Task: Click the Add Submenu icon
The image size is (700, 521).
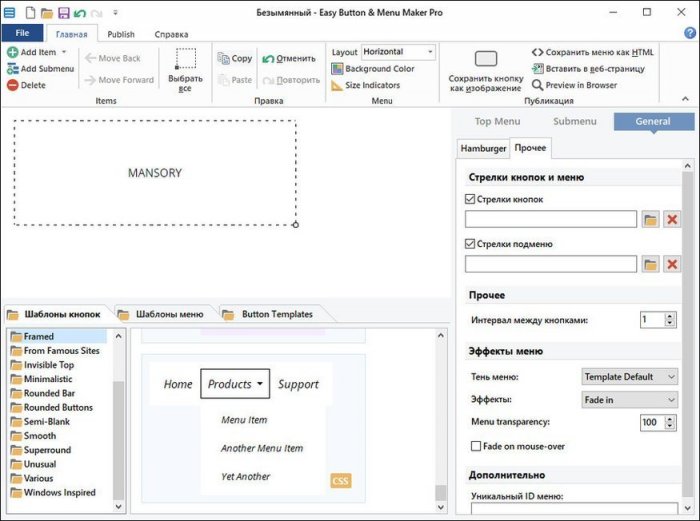Action: (12, 68)
